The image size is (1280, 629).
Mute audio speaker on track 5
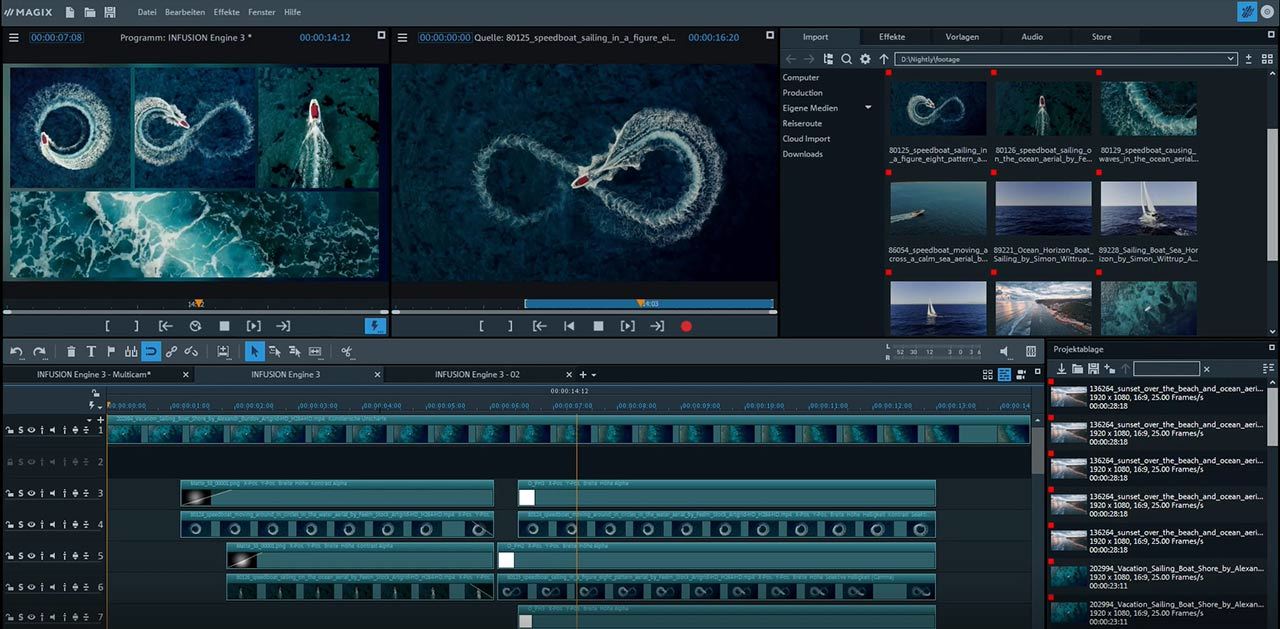pyautogui.click(x=53, y=555)
